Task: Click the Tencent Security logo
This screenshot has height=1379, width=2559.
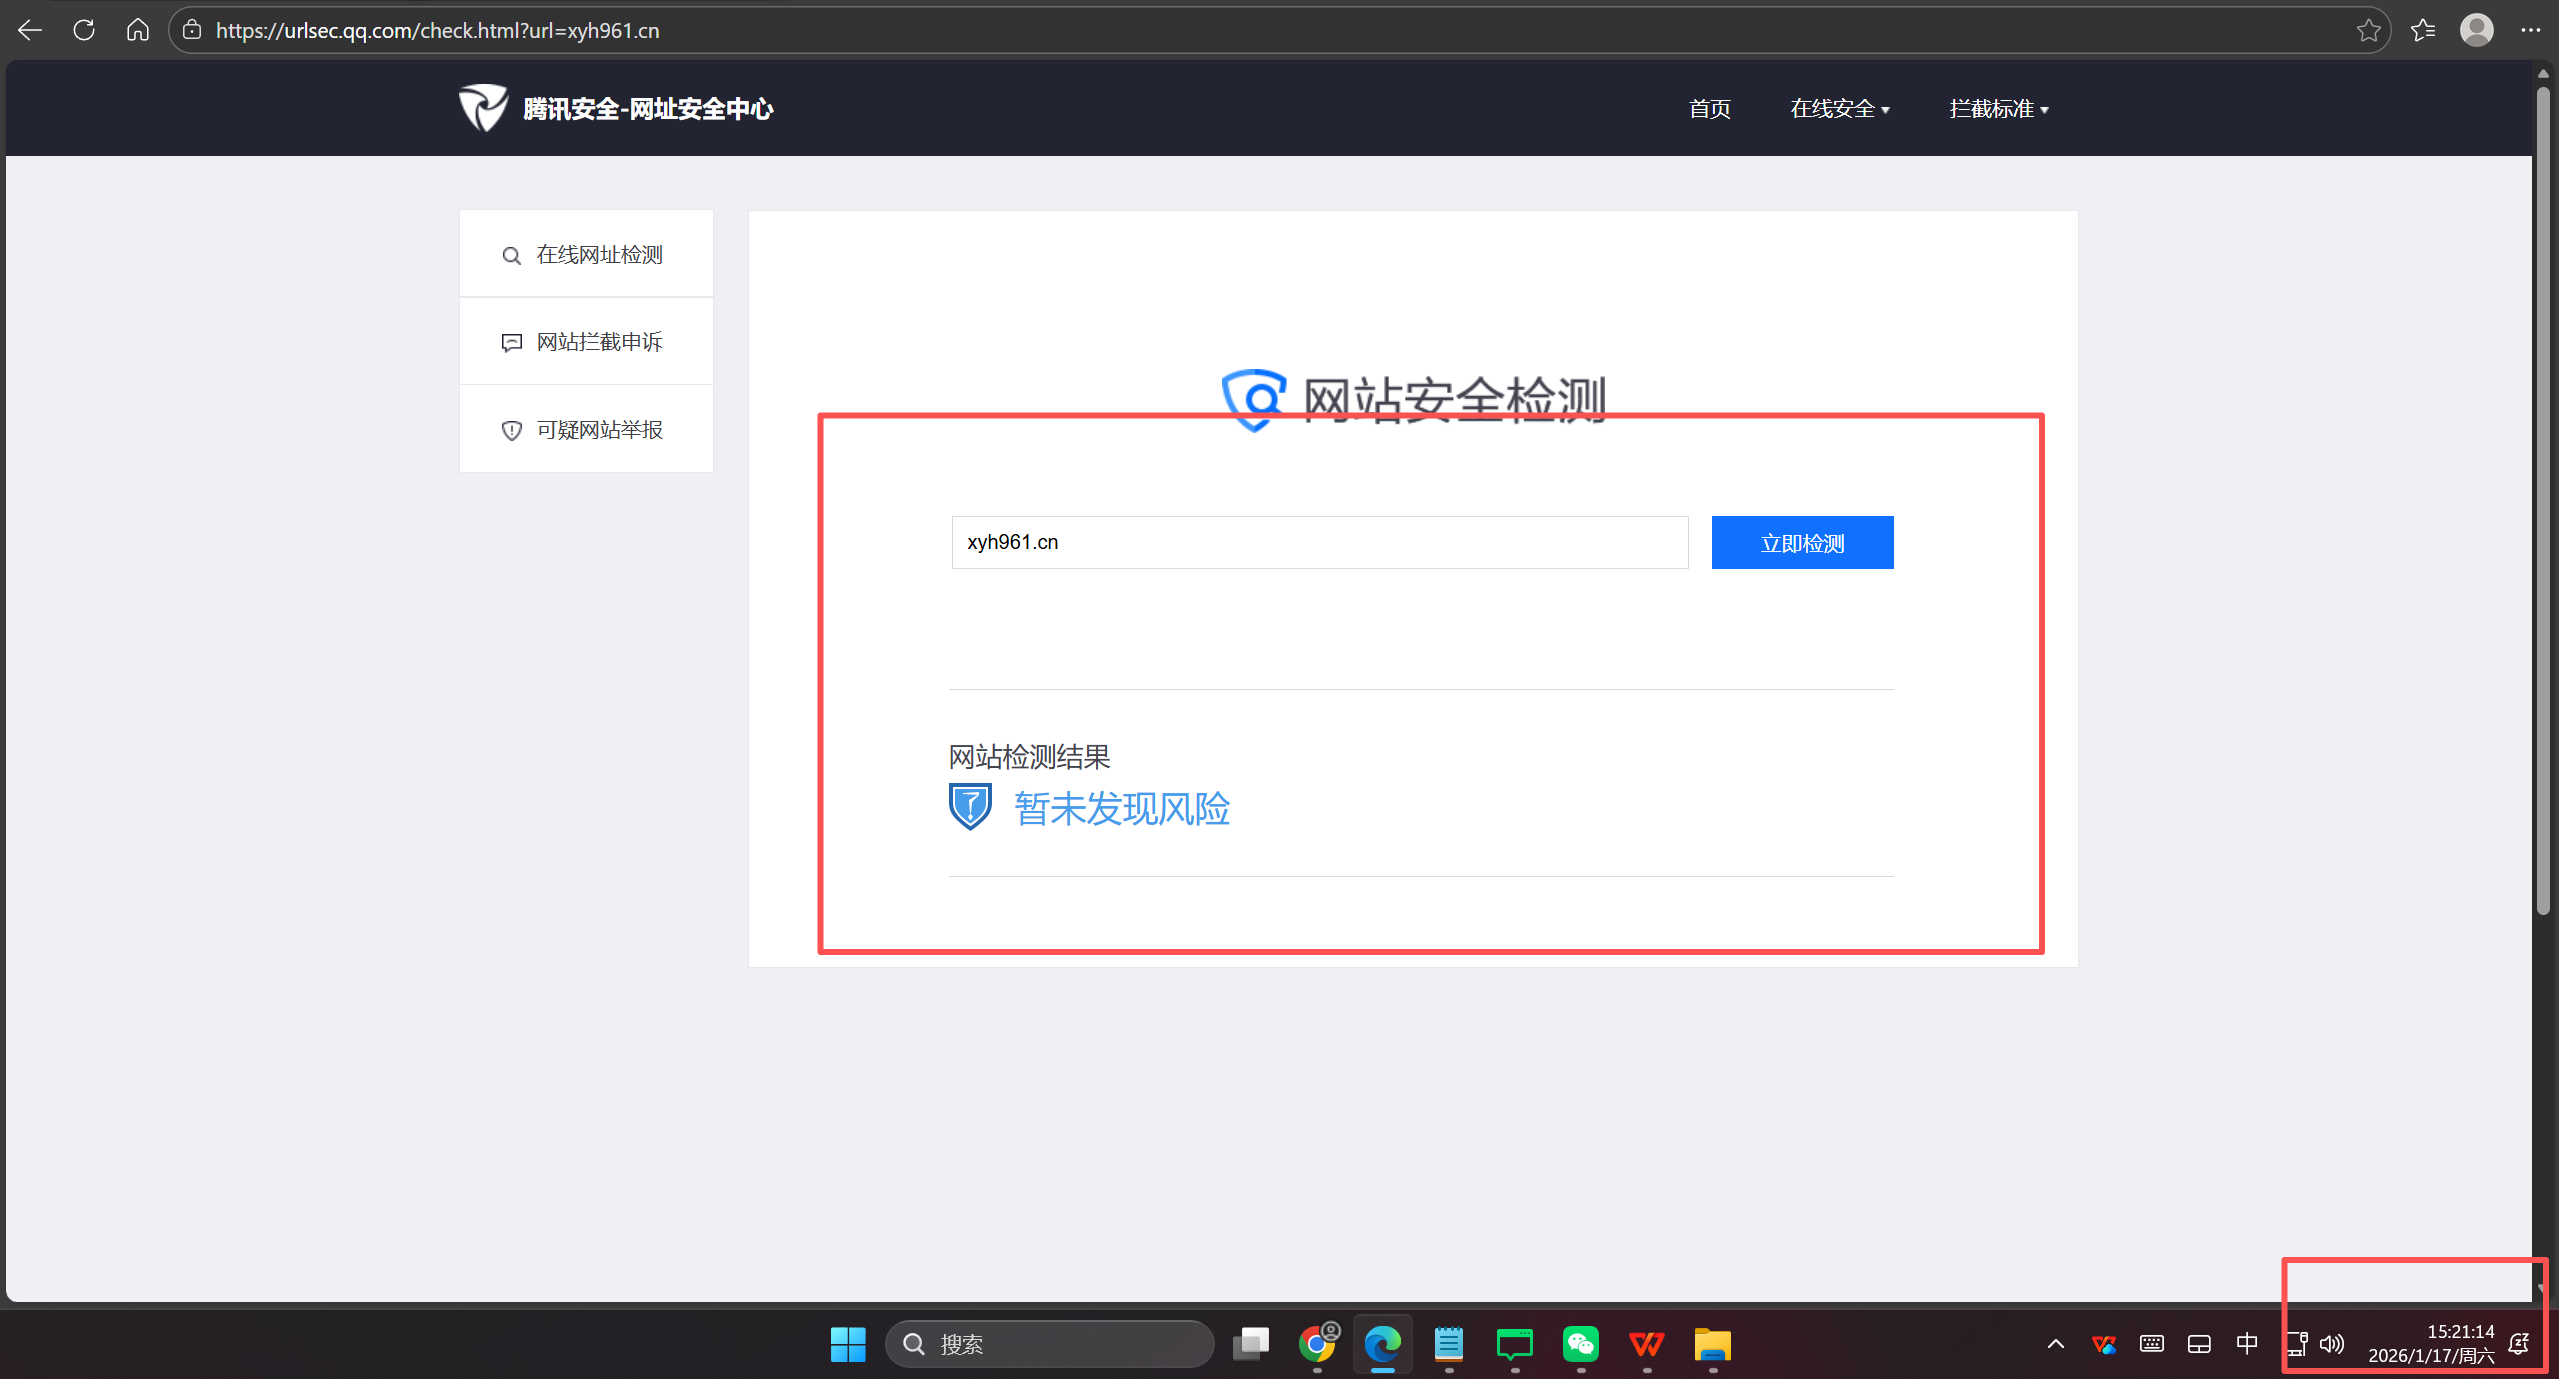Action: click(x=483, y=108)
